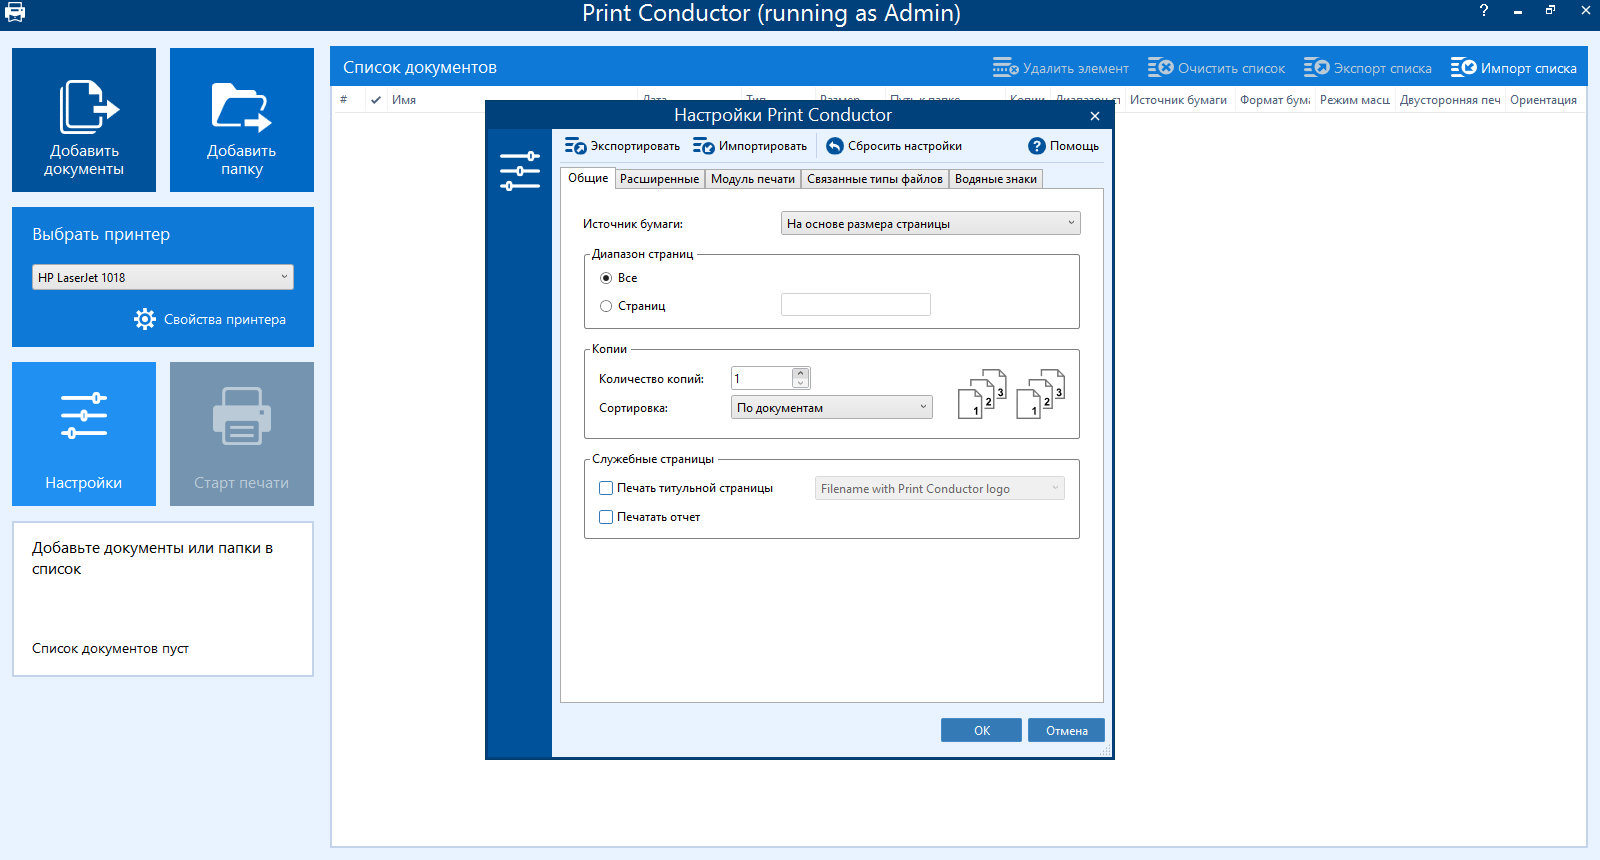The image size is (1600, 860).
Task: Click the Сбросить настройки reset arrow icon
Action: [835, 146]
